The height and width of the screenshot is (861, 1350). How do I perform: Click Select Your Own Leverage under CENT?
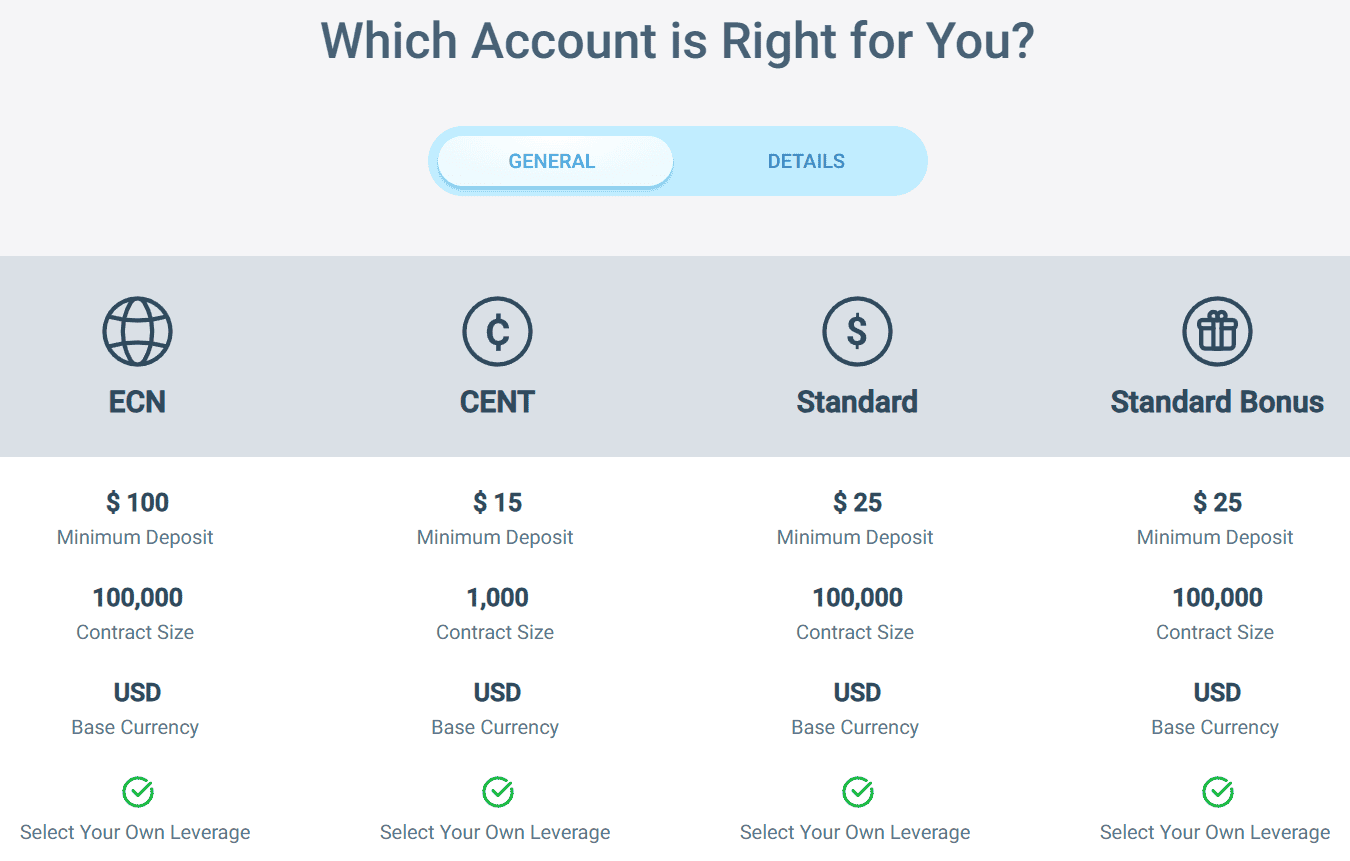point(495,831)
